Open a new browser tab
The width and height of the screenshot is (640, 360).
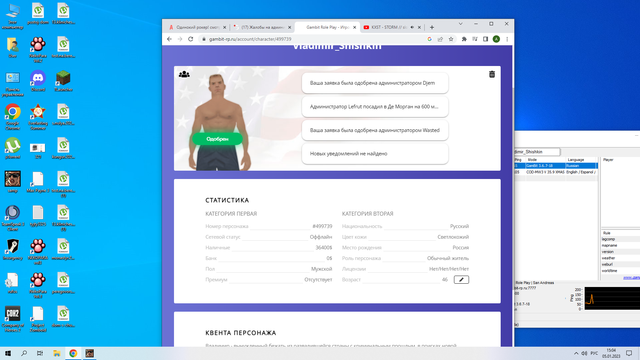click(x=432, y=27)
